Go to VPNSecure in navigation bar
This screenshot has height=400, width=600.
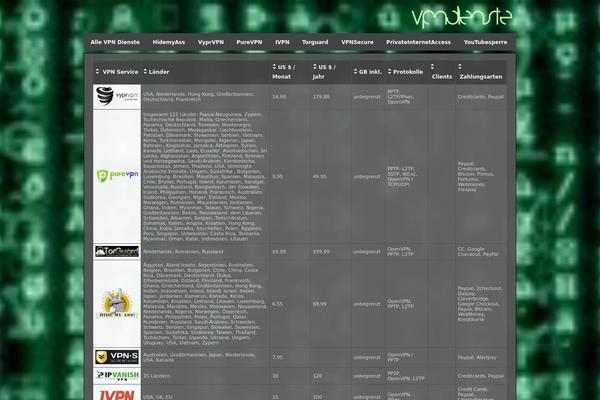point(357,42)
